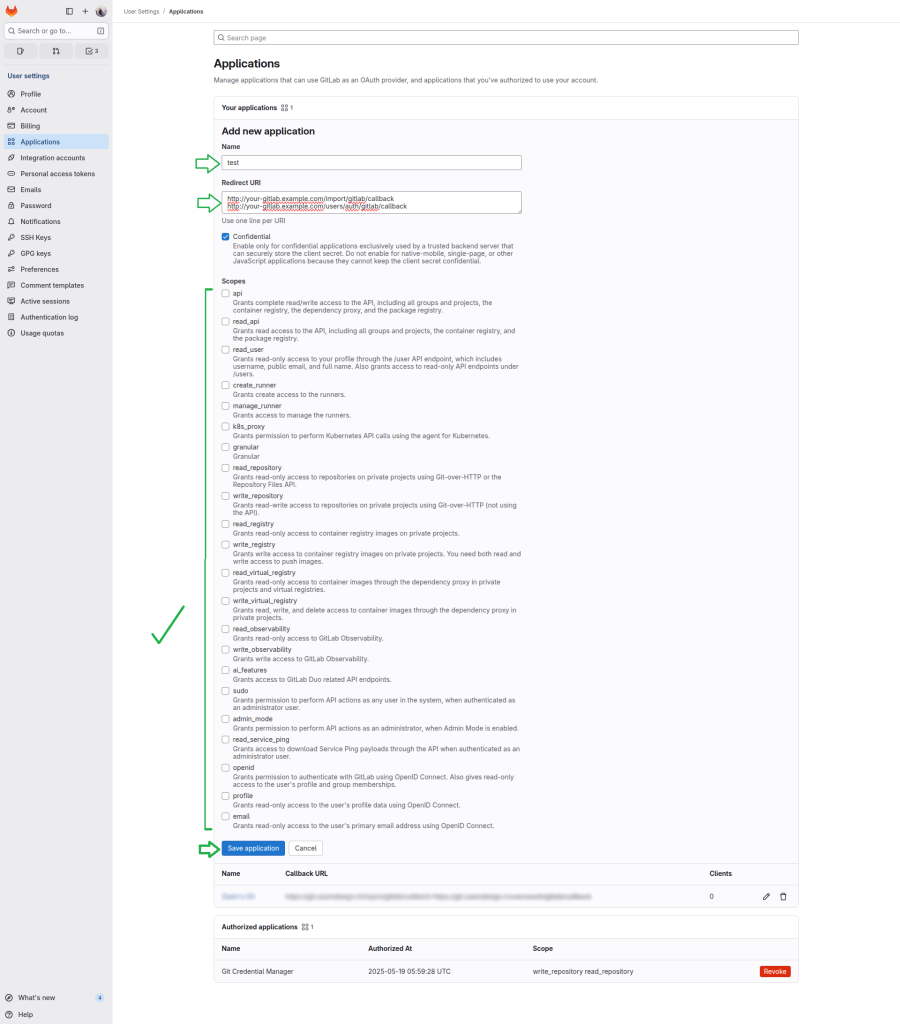Uncheck the Confidential checkbox

[226, 237]
